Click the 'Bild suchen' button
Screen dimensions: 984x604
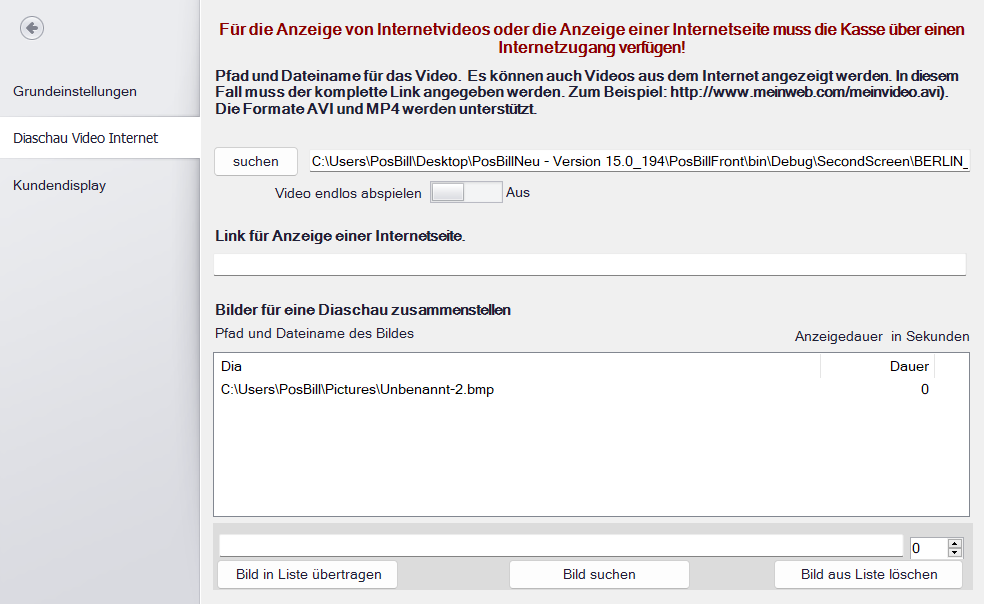[x=599, y=574]
